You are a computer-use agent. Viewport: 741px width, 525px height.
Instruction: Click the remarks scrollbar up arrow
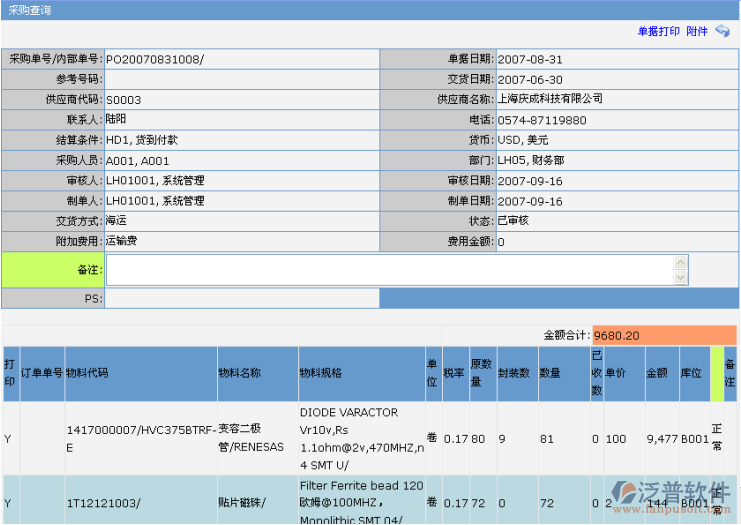click(681, 262)
